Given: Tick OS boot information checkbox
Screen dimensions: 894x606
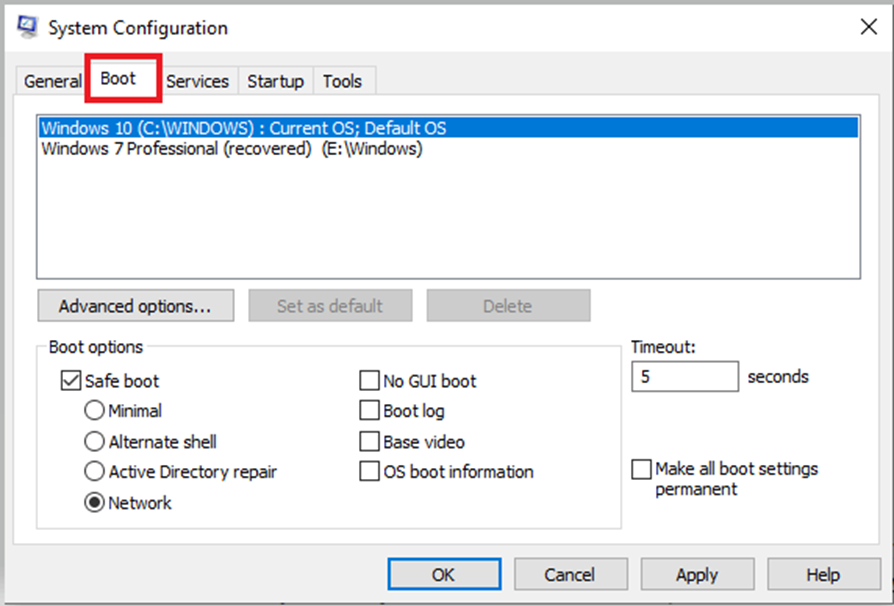Looking at the screenshot, I should pyautogui.click(x=370, y=472).
